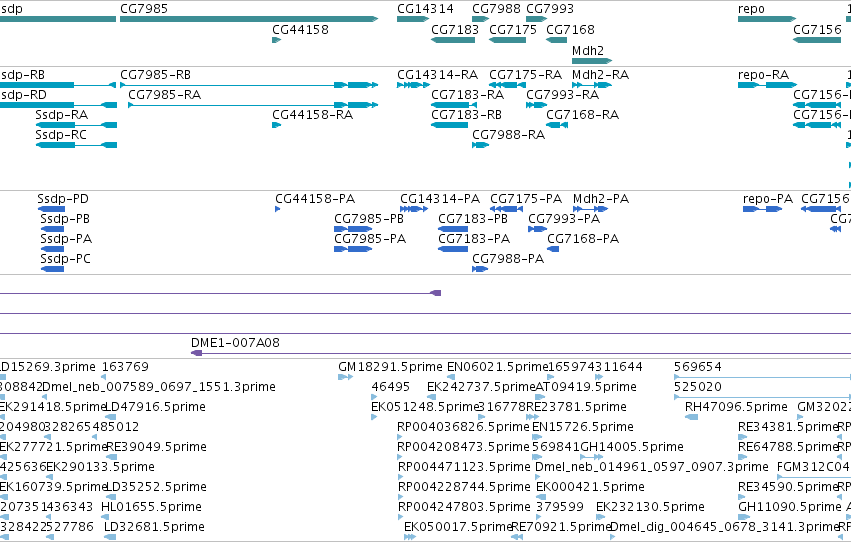Select the CG7985-PB protein label
This screenshot has width=851, height=542.
(x=369, y=219)
